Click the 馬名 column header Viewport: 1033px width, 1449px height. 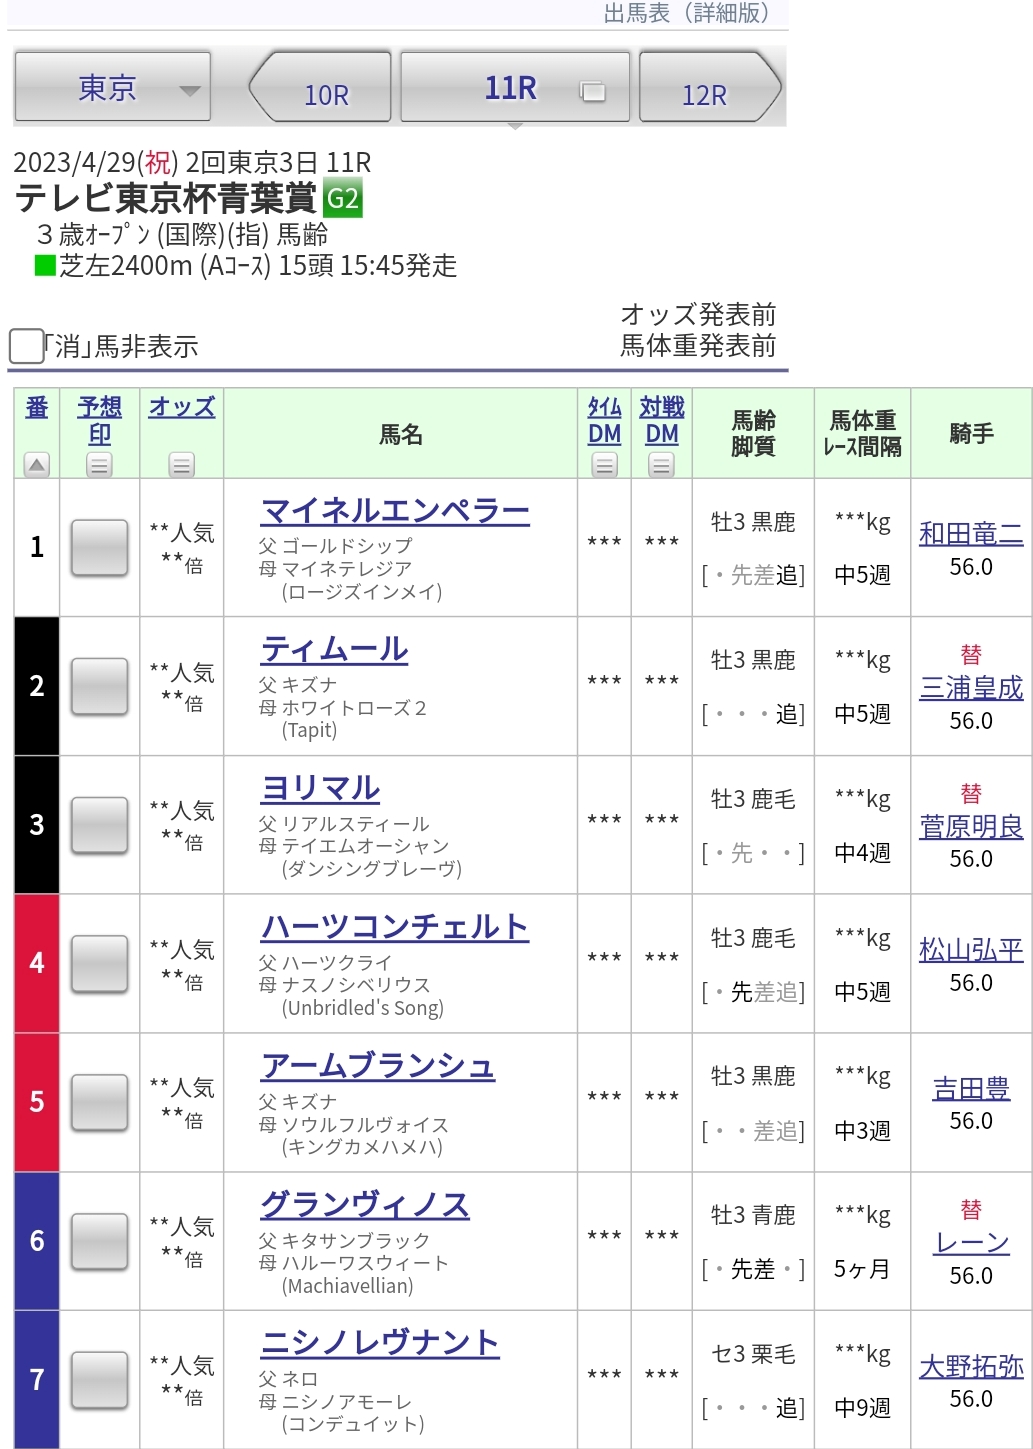point(401,434)
